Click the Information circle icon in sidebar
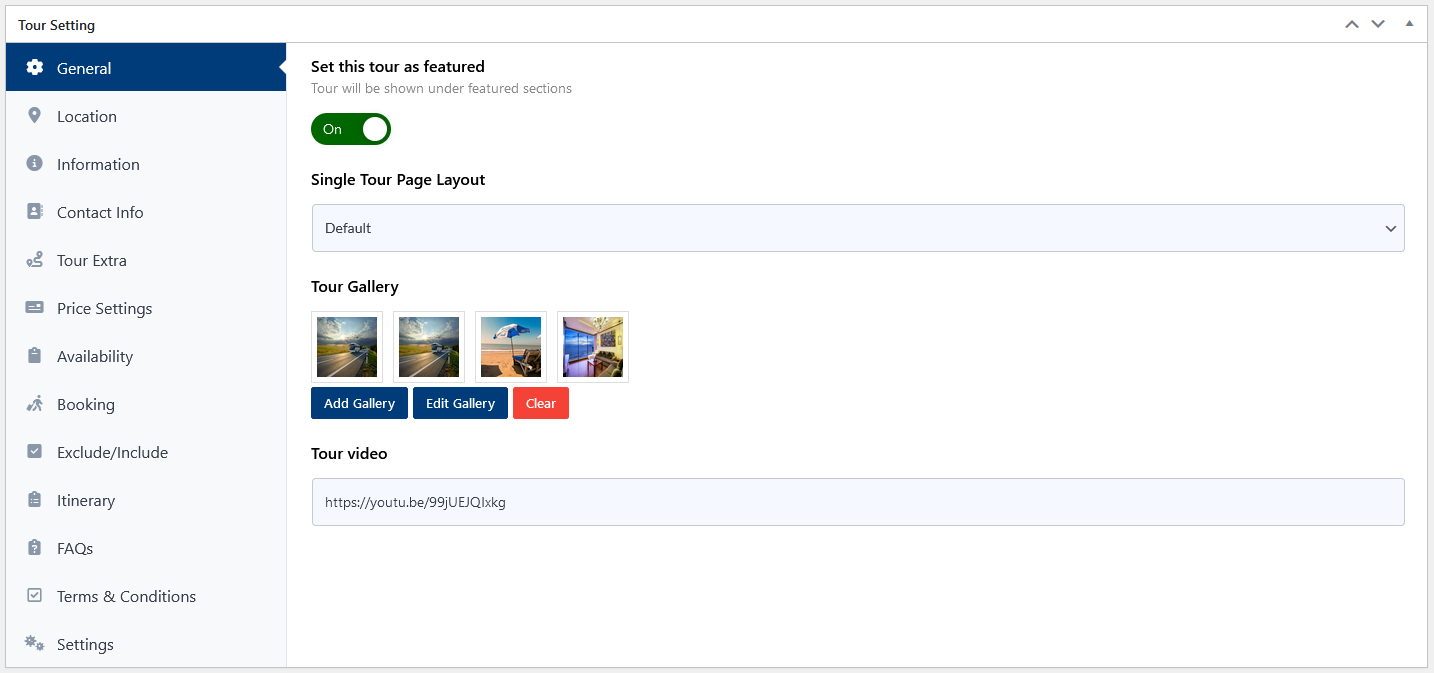This screenshot has height=673, width=1434. pos(35,164)
